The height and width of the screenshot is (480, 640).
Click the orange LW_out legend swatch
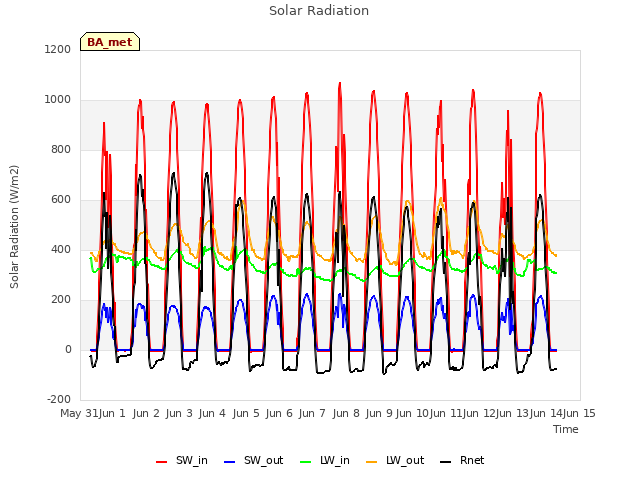[372, 462]
